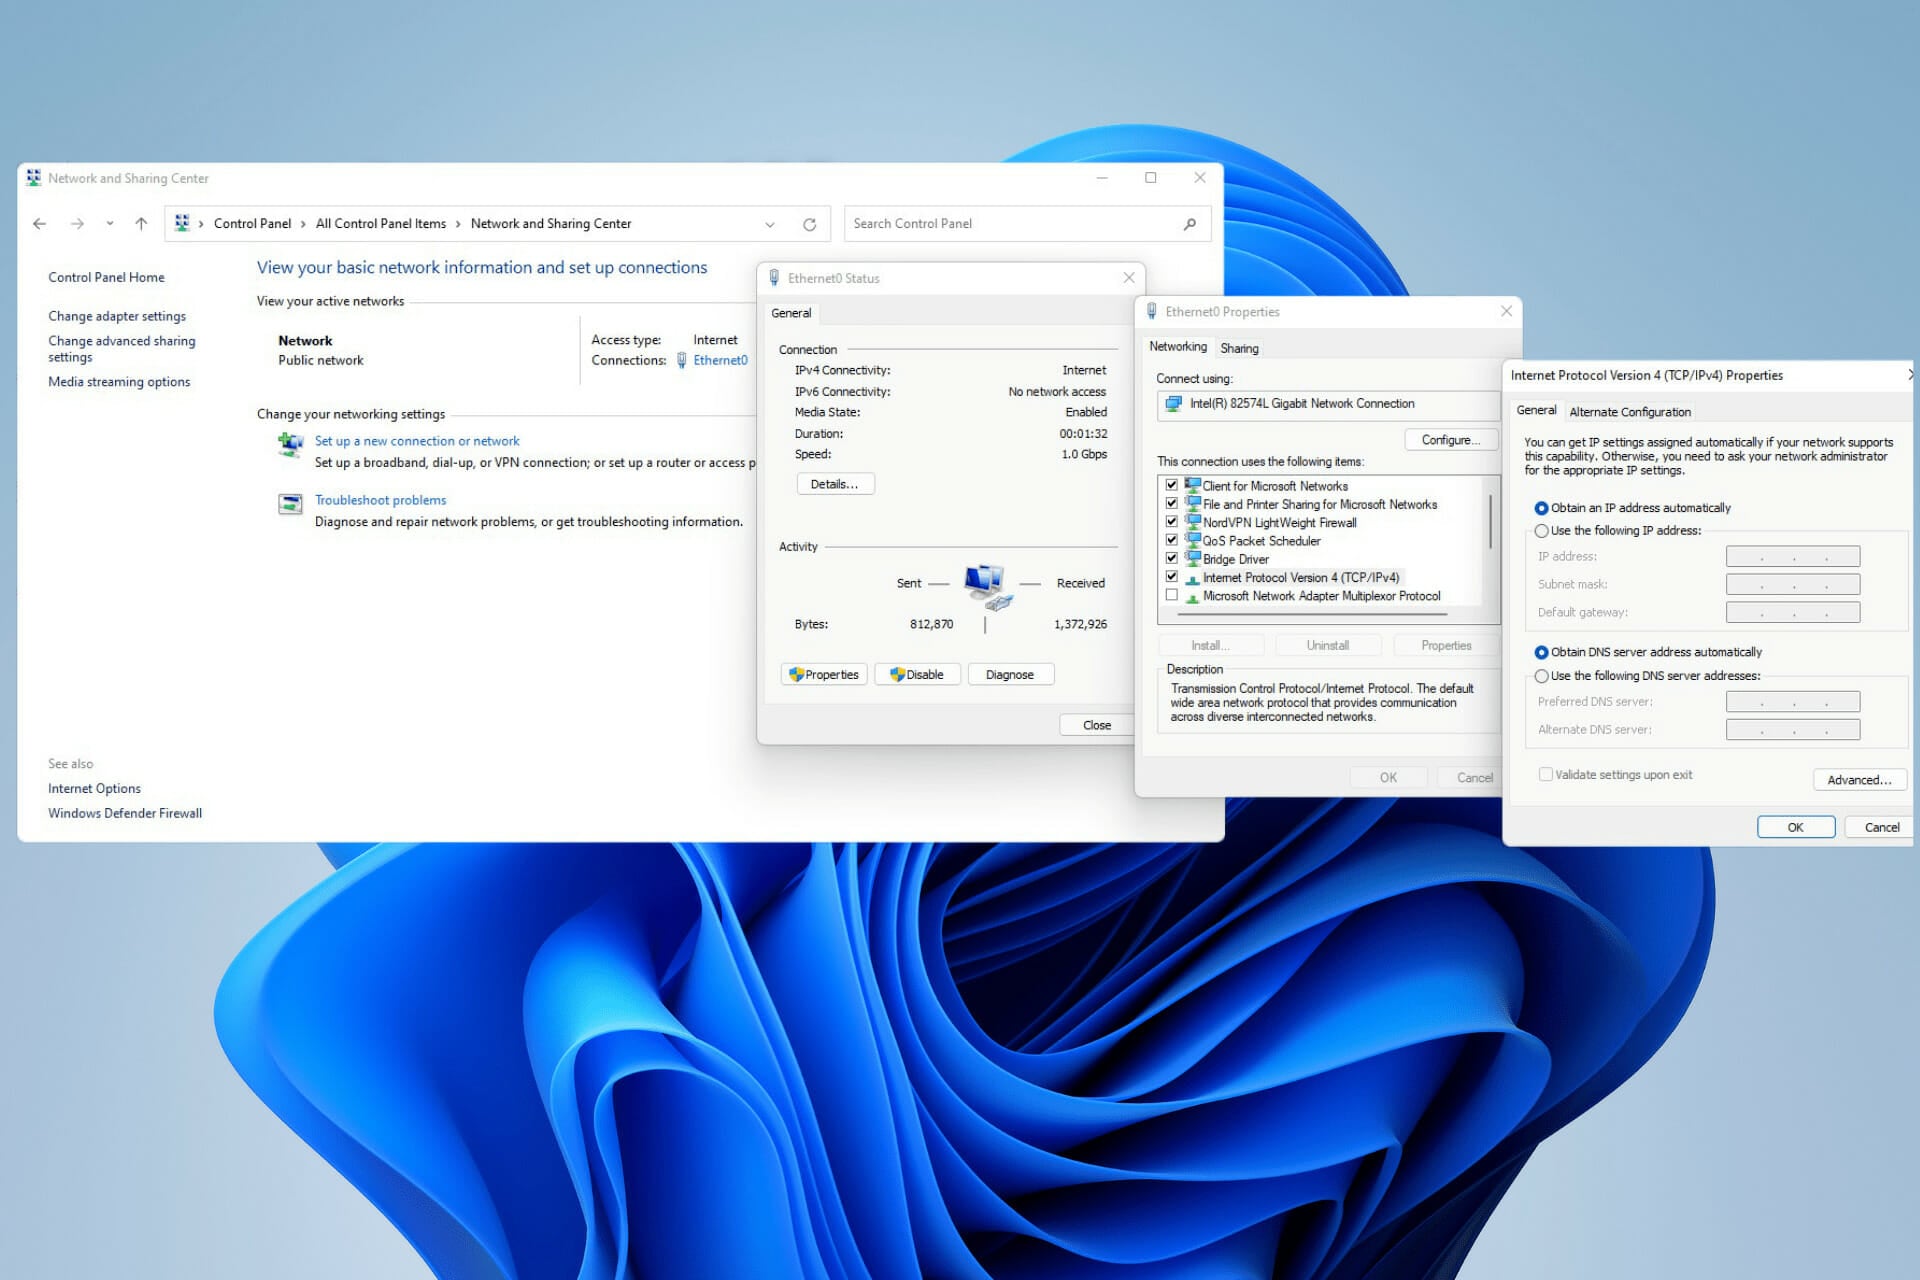Open the Troubleshoot problems link
Viewport: 1920px width, 1280px height.
coord(380,499)
